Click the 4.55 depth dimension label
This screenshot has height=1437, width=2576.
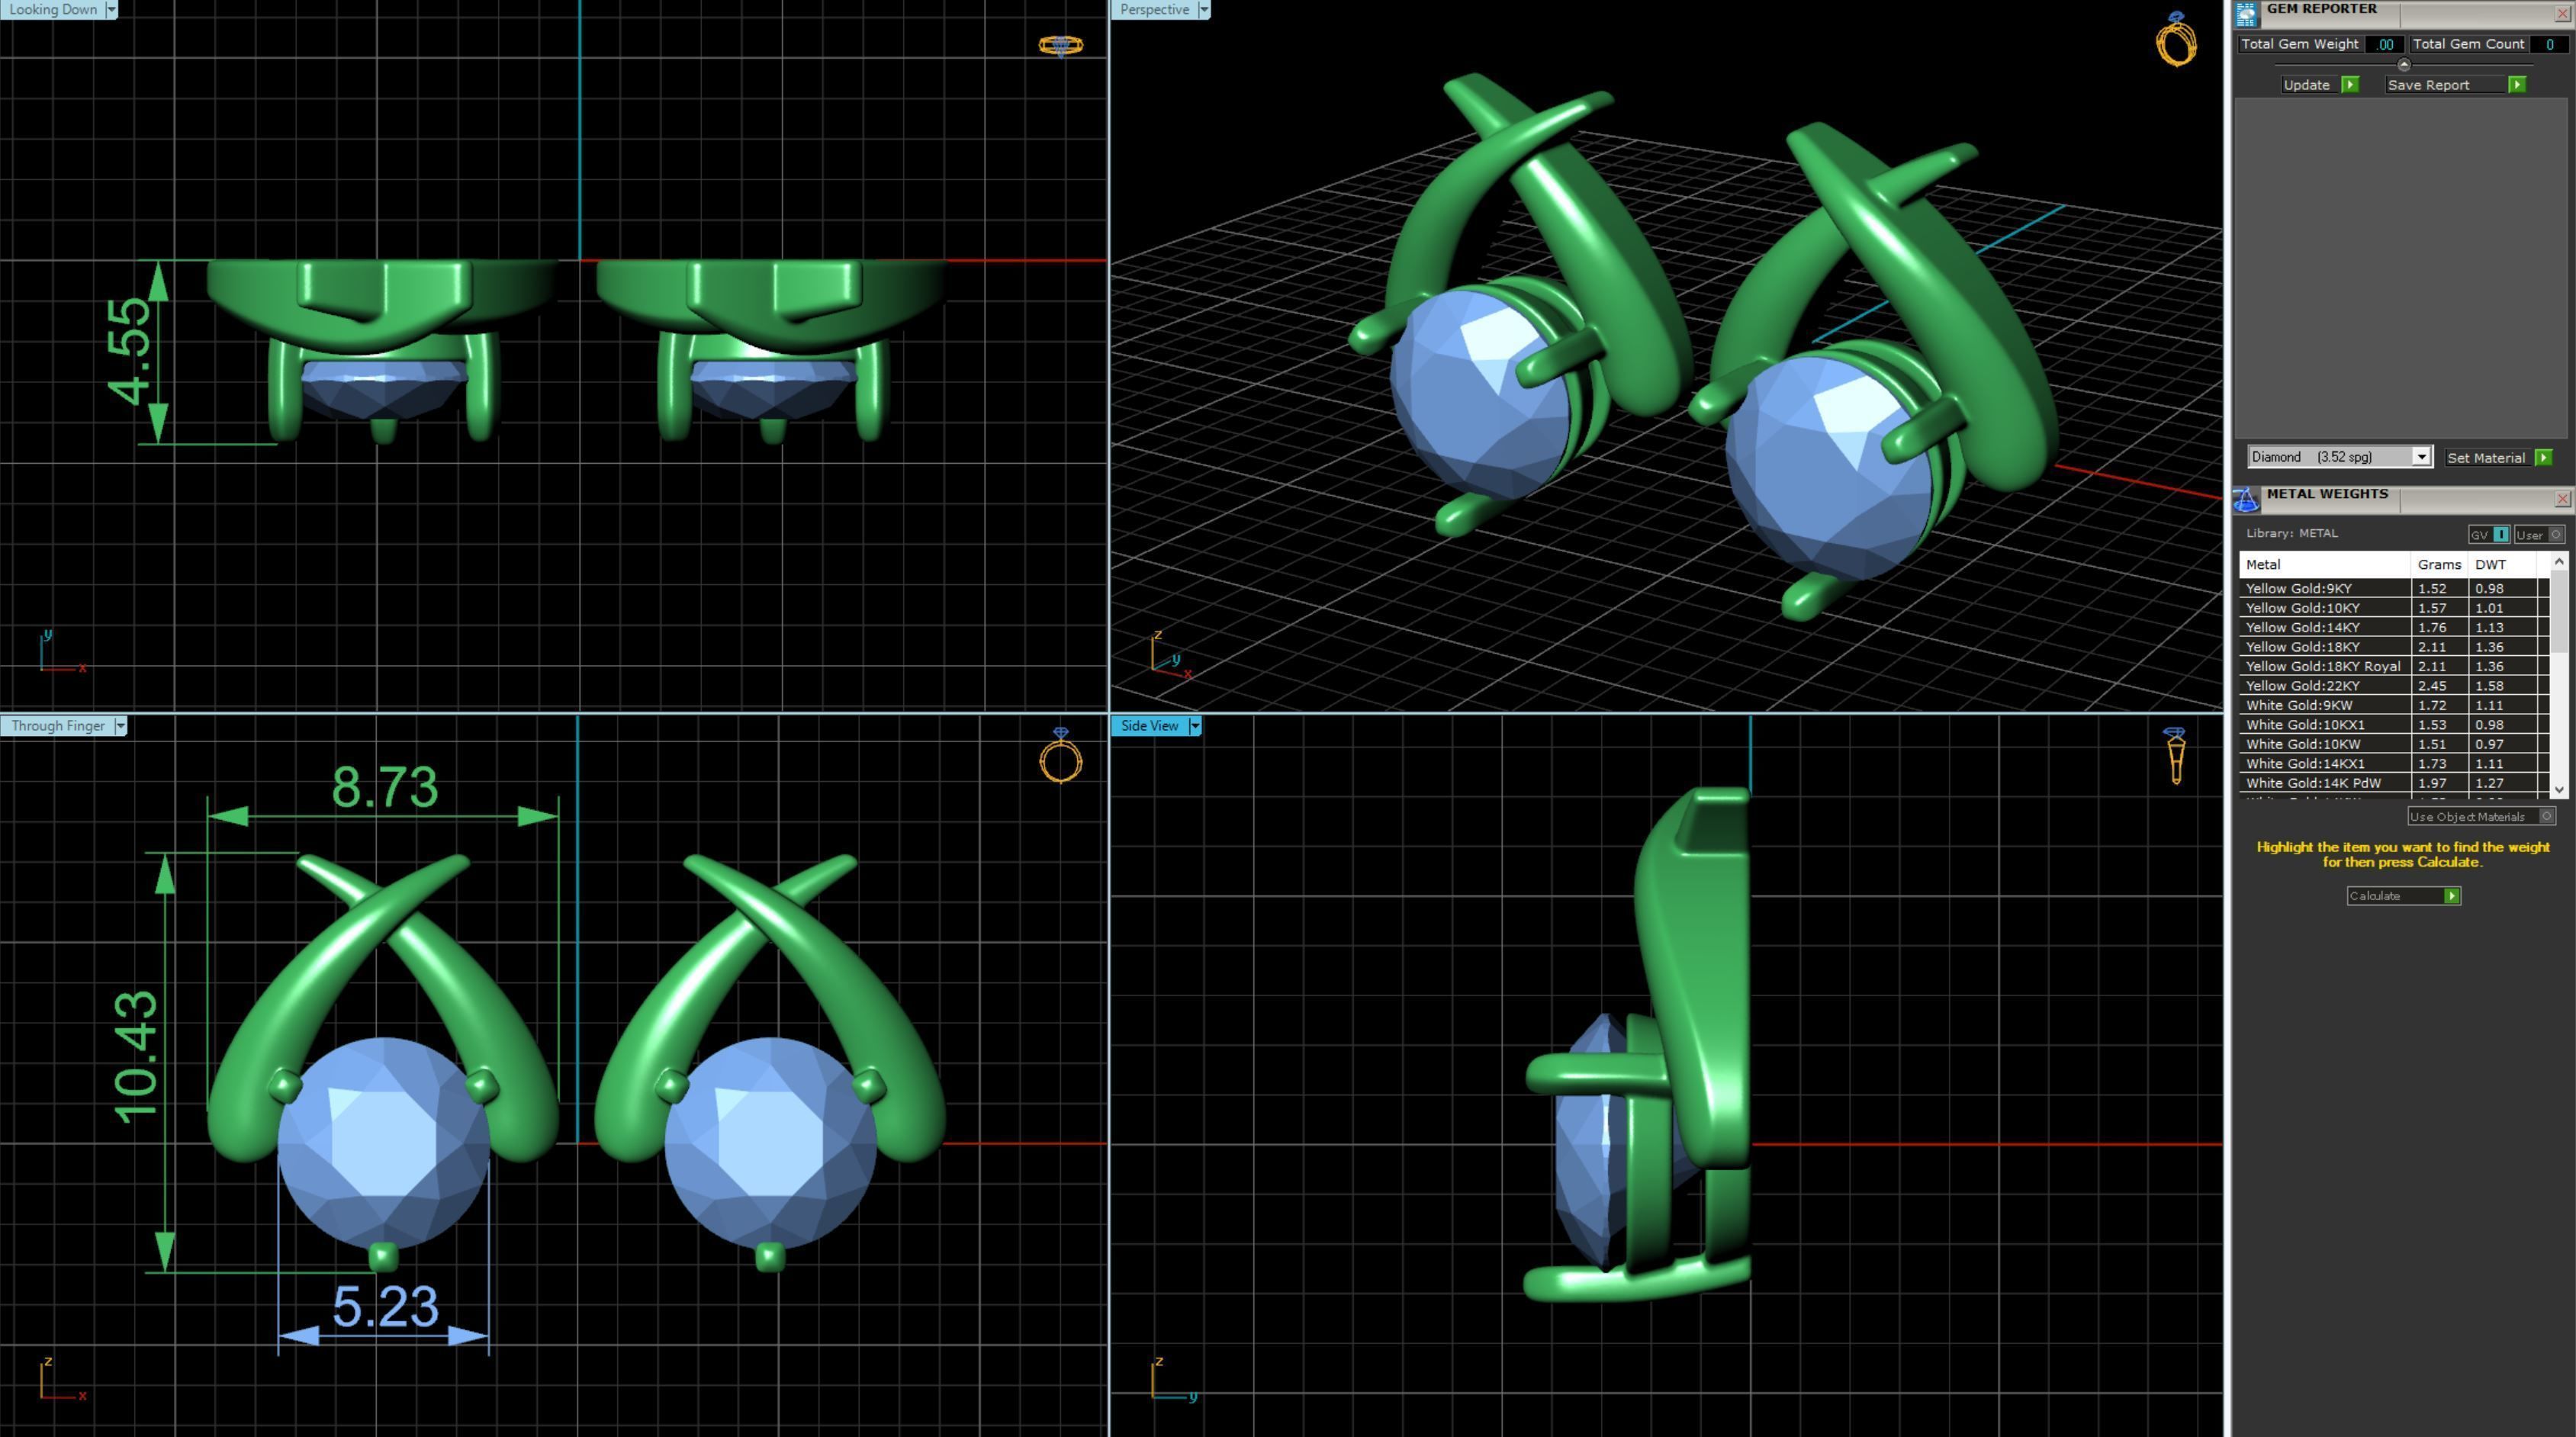(x=130, y=352)
